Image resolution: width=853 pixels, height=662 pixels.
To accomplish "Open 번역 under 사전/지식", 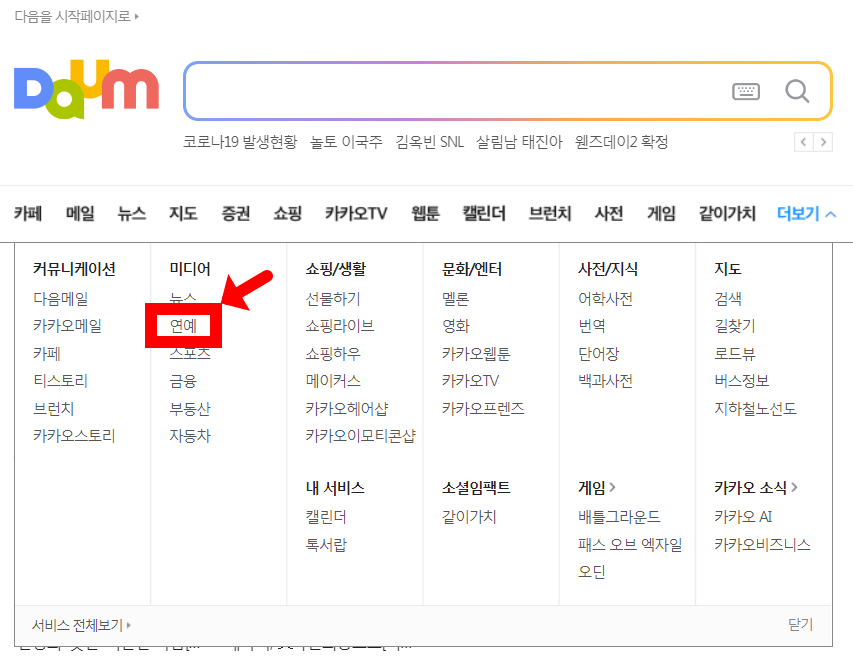I will [592, 326].
